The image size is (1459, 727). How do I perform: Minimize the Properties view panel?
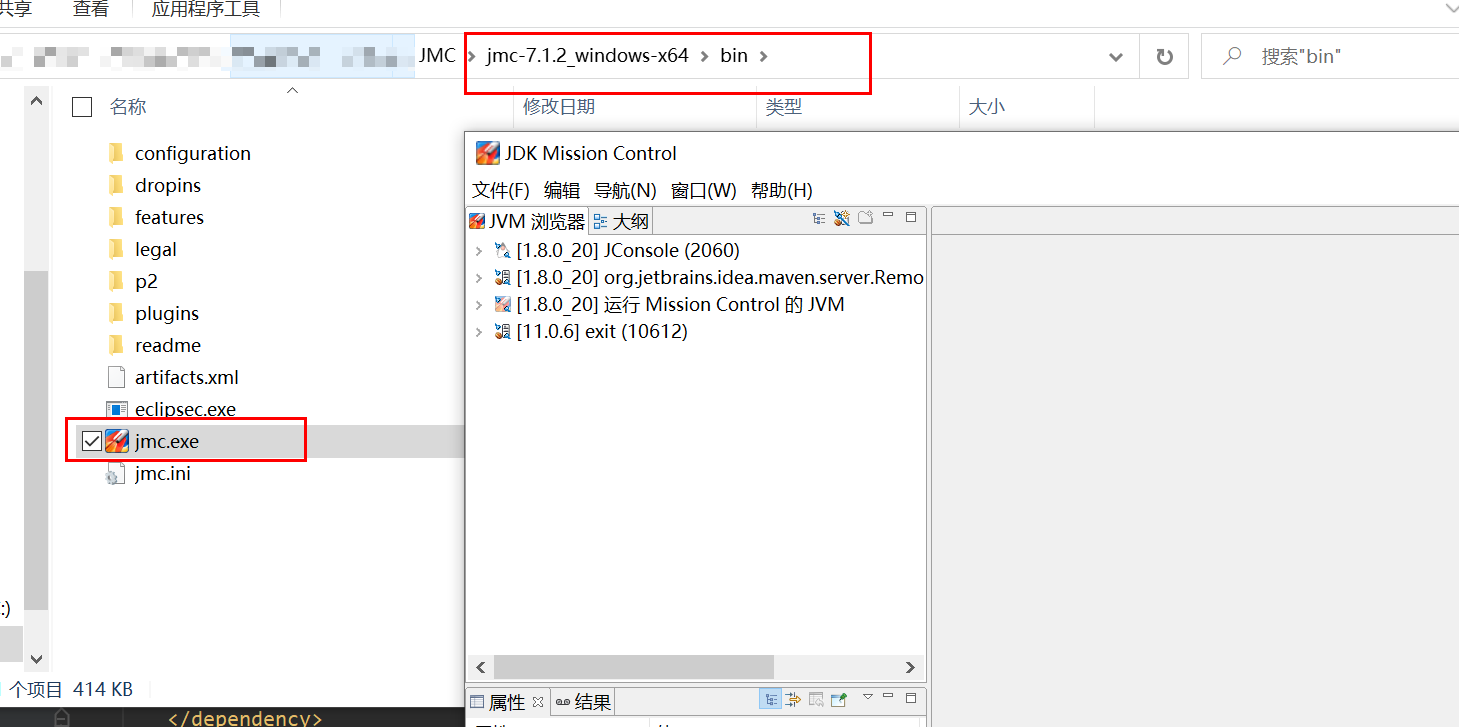coord(888,695)
